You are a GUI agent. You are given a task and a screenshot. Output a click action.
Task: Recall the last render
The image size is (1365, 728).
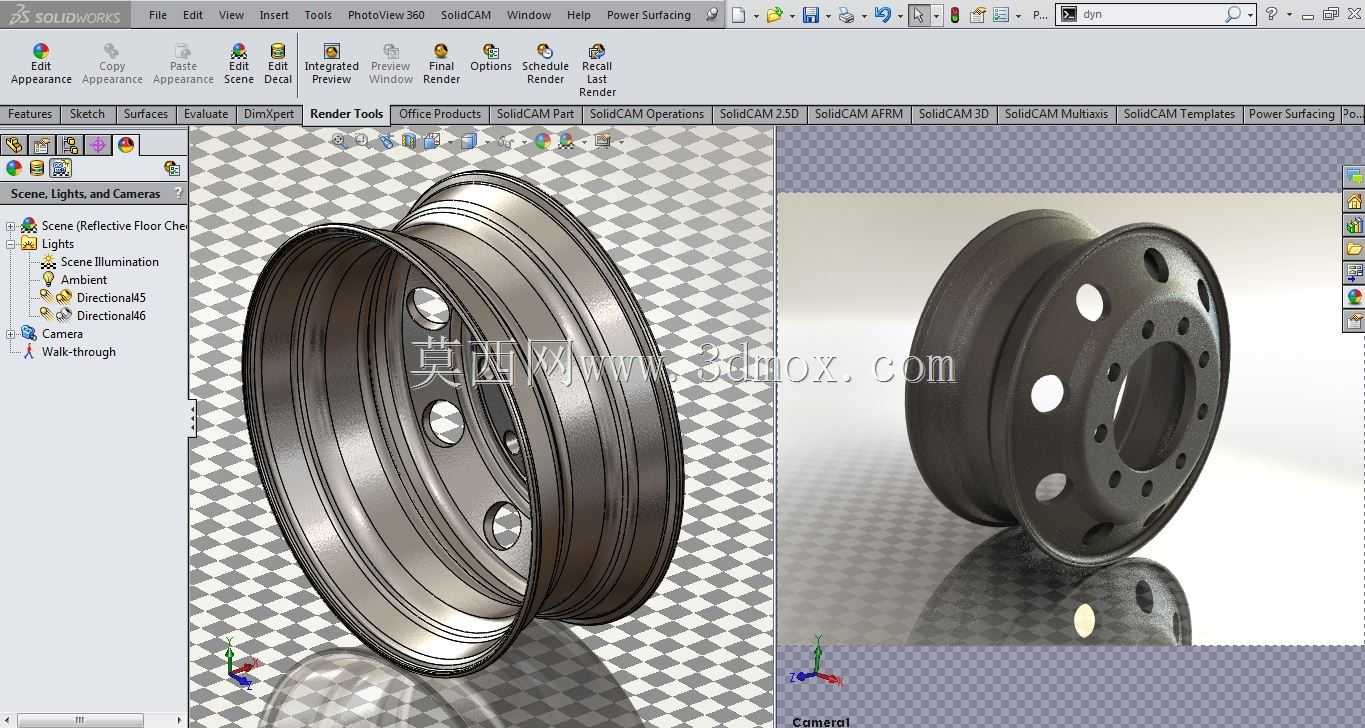pyautogui.click(x=597, y=70)
